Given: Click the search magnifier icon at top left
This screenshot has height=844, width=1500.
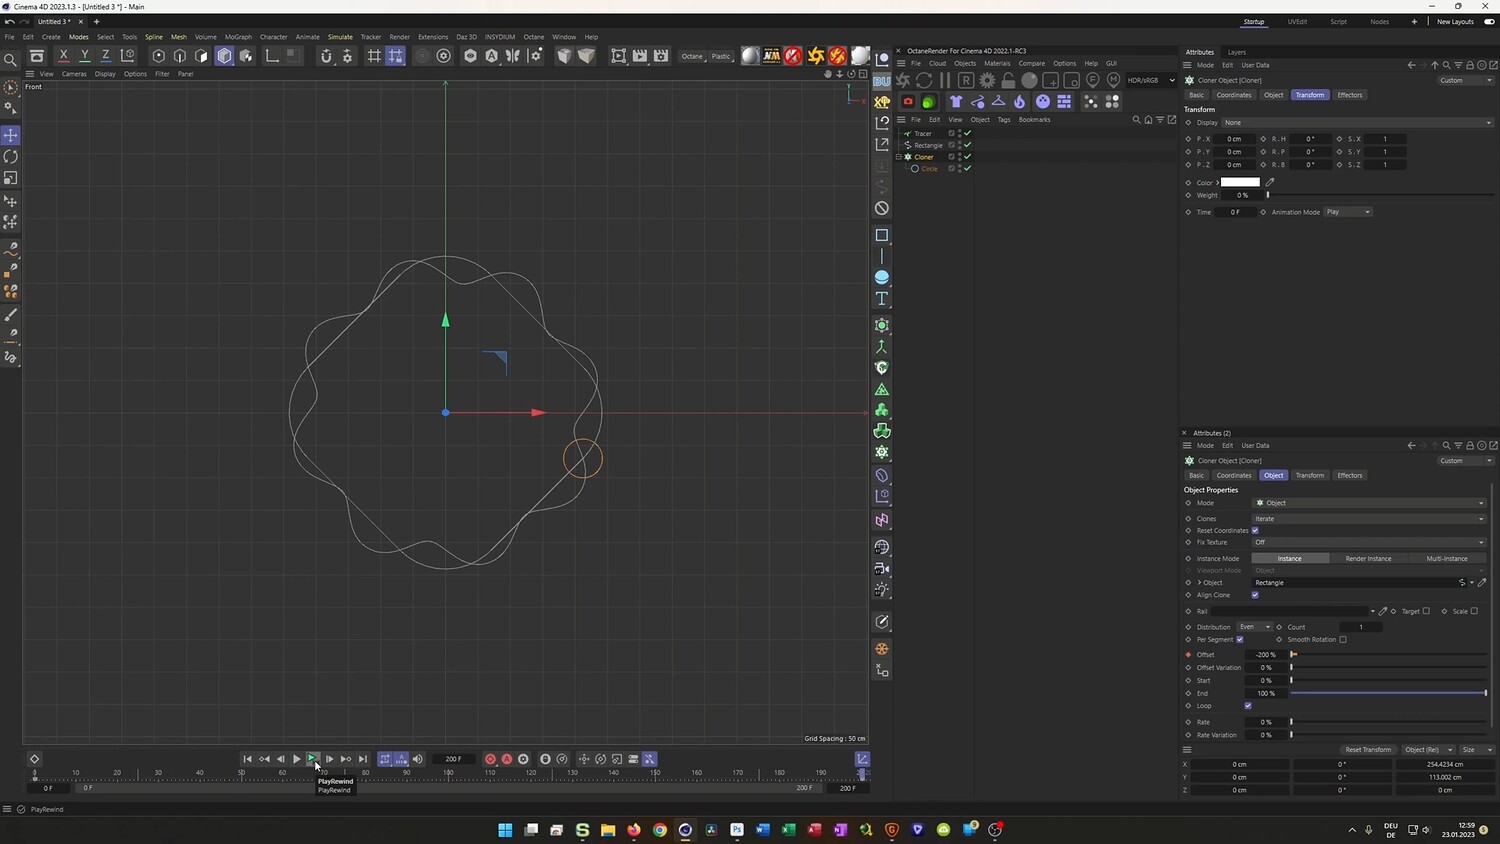Looking at the screenshot, I should [x=11, y=60].
